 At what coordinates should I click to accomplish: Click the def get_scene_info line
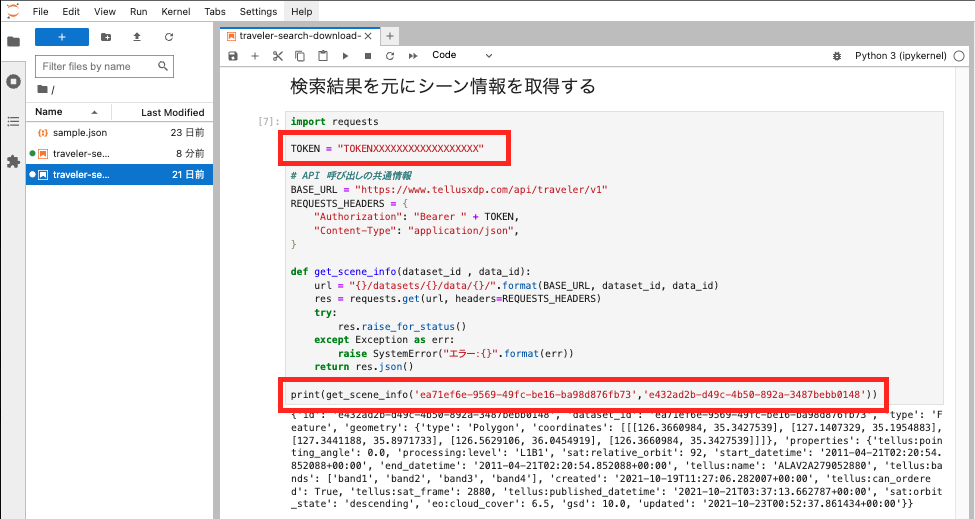(410, 272)
